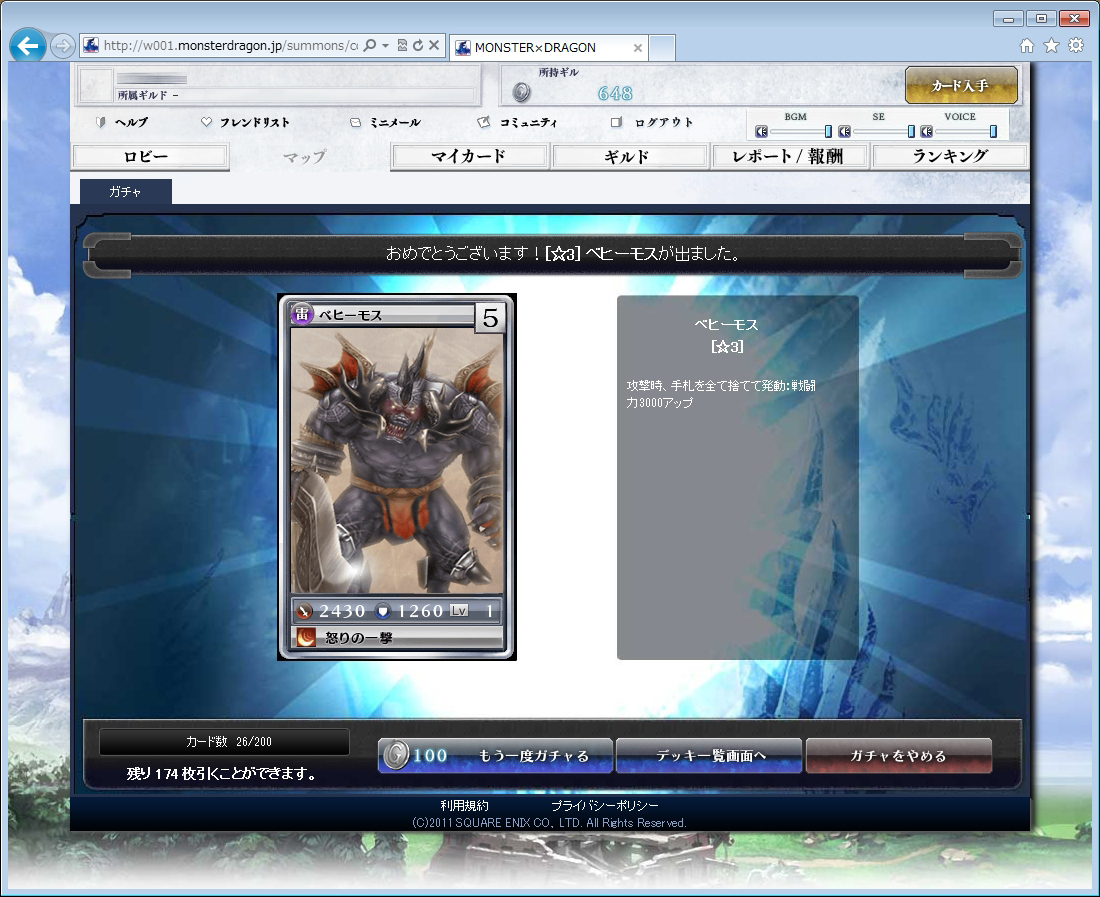The width and height of the screenshot is (1100, 897).
Task: Go to デッキ一覧画面へ
Action: coord(709,755)
